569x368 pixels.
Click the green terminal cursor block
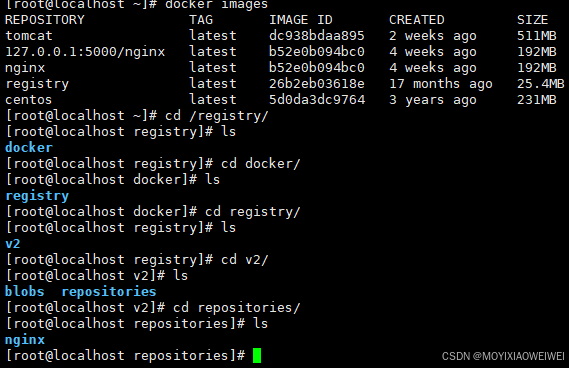click(257, 355)
